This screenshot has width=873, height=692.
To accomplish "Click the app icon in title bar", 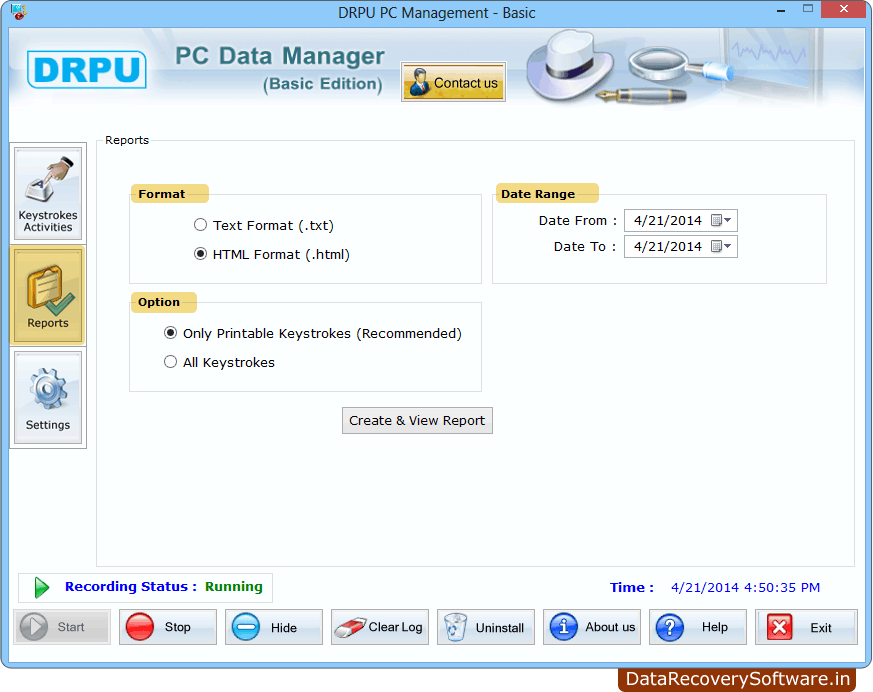I will tap(18, 11).
